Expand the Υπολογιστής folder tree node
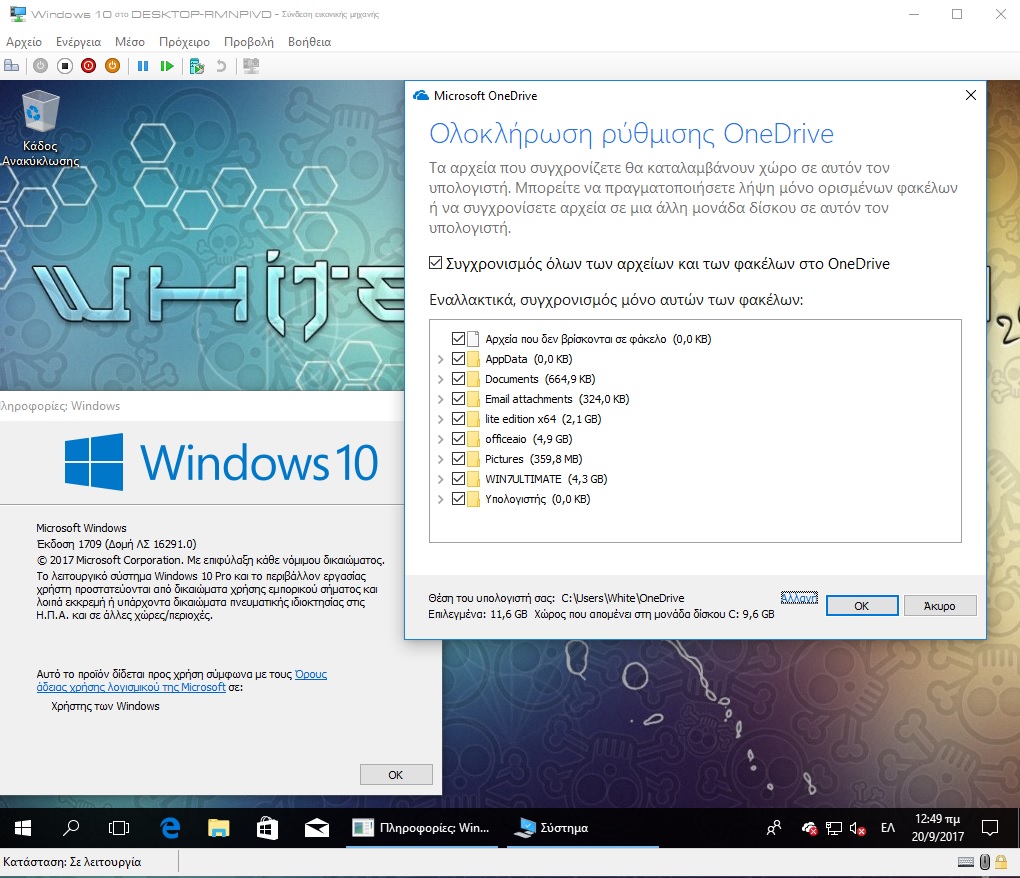The image size is (1020, 878). [x=440, y=499]
